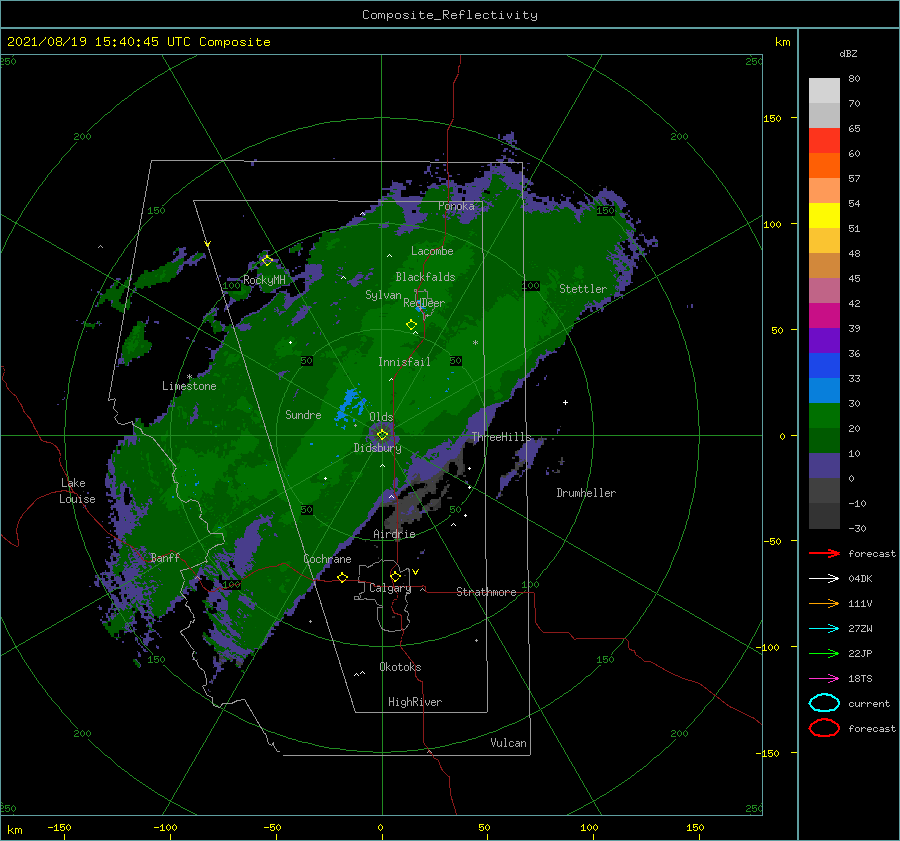
Task: Click the magenta 18TS arrow icon
Action: 824,678
